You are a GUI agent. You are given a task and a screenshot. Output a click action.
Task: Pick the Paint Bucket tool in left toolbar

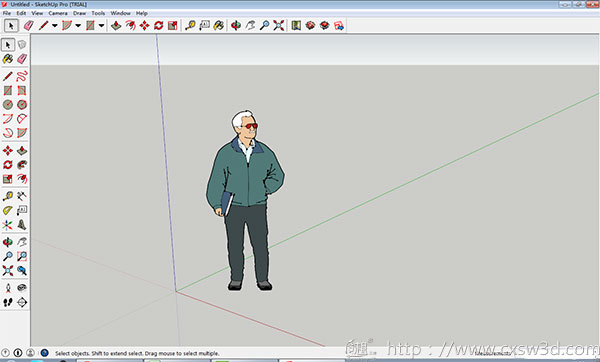coord(8,59)
